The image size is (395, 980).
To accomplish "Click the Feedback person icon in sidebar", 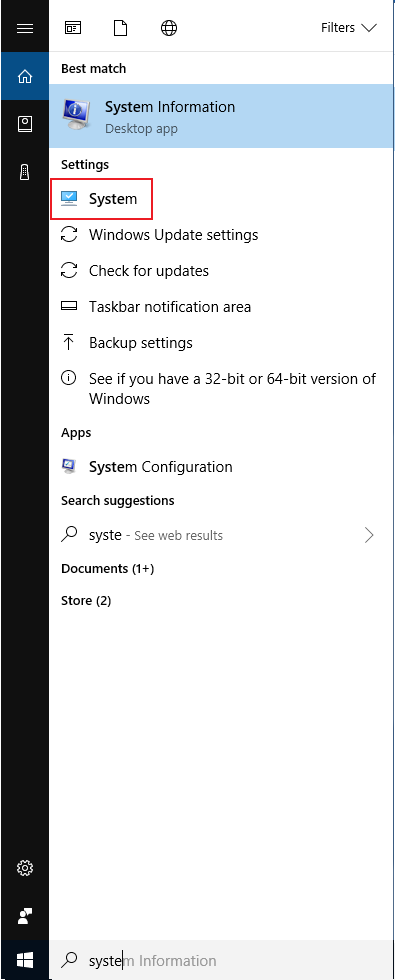I will [24, 916].
